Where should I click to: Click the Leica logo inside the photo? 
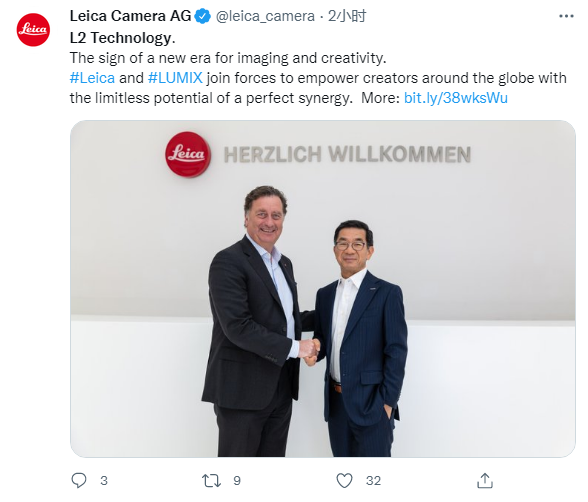coord(188,154)
